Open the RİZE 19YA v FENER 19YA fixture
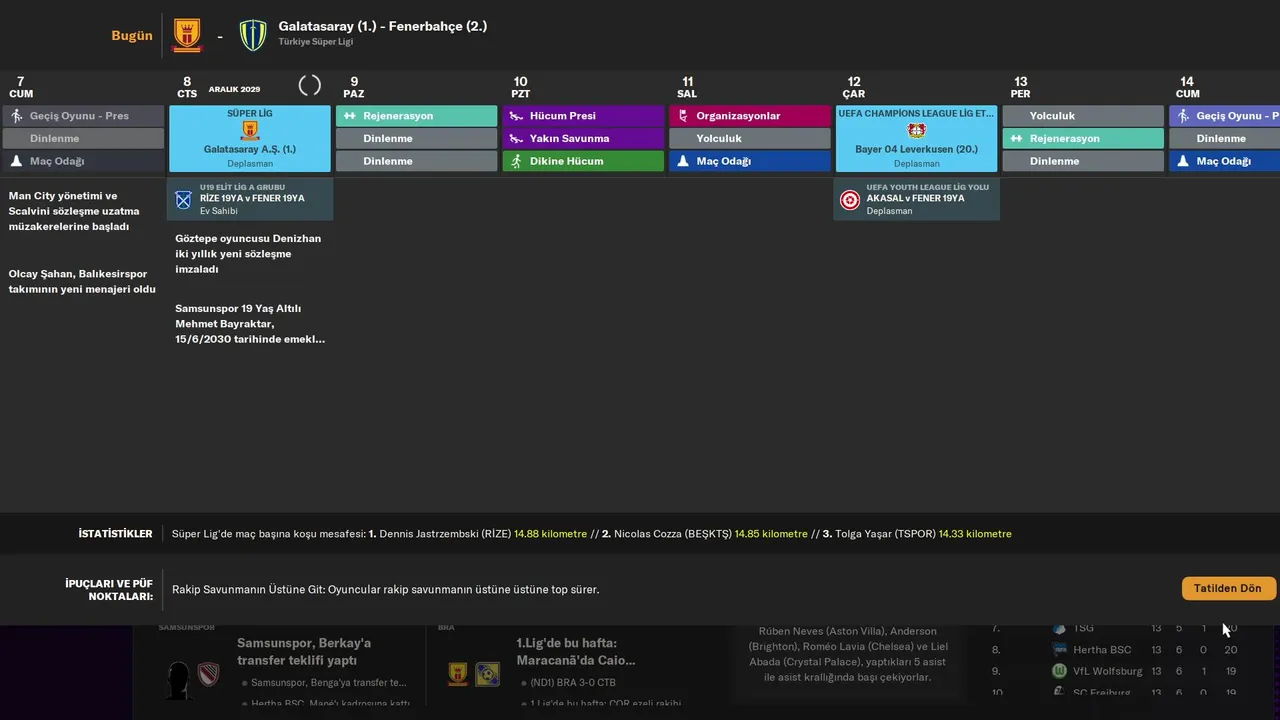The height and width of the screenshot is (720, 1280). pos(250,199)
